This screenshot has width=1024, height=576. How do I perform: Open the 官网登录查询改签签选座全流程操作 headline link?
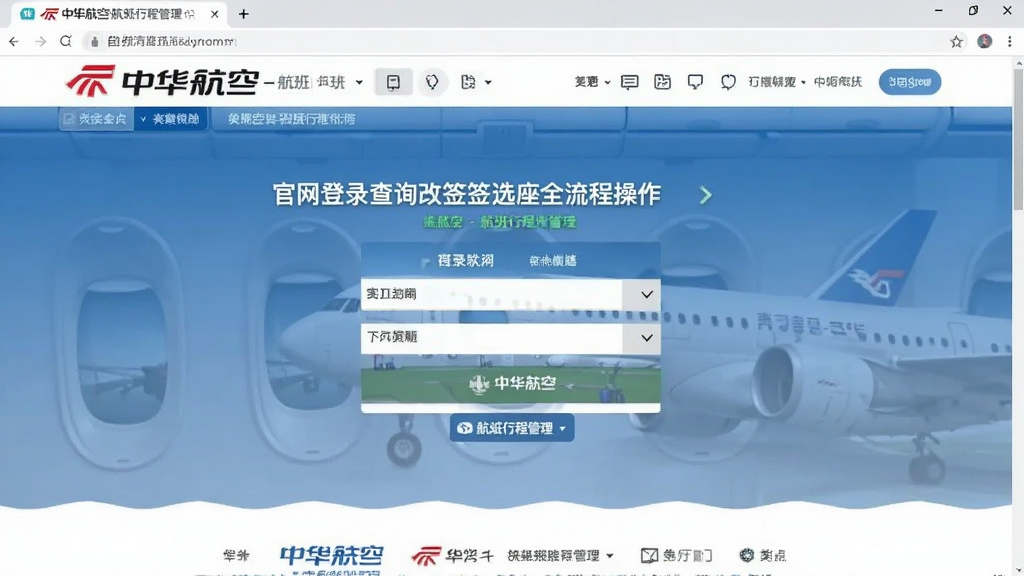click(467, 195)
